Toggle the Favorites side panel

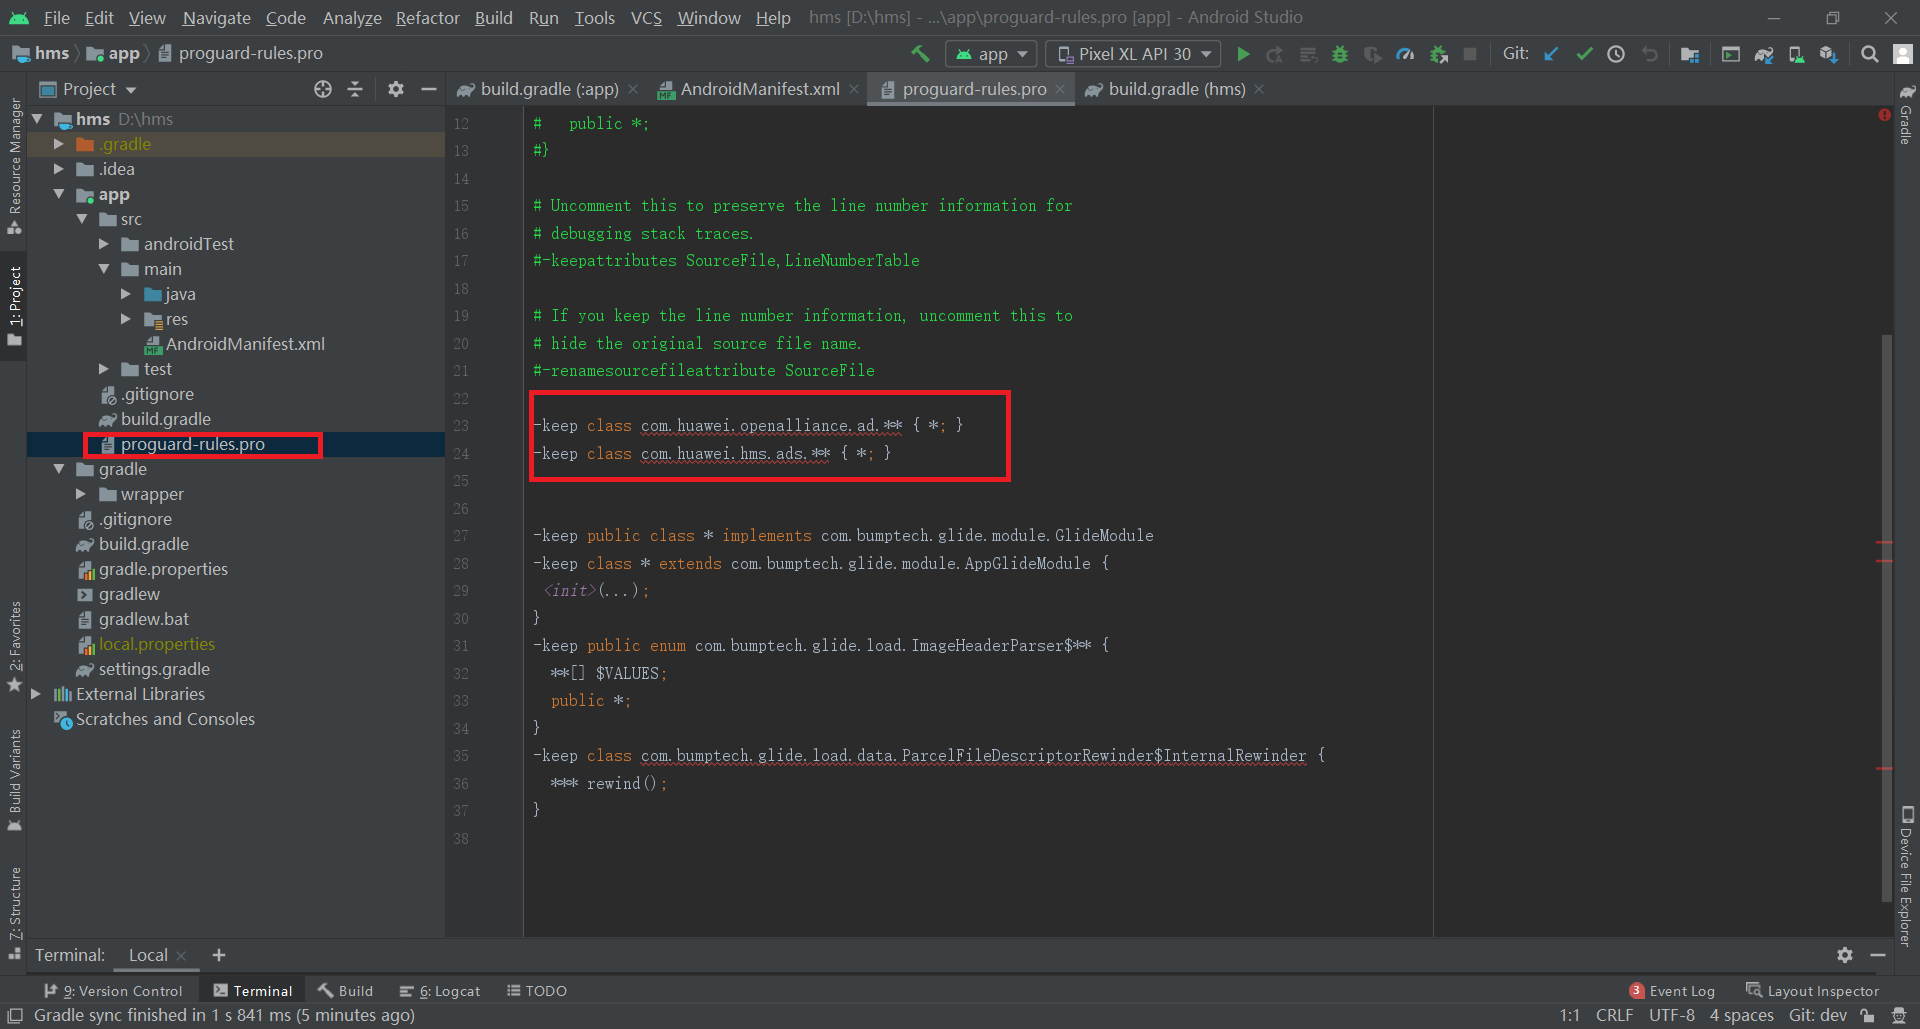tap(14, 646)
